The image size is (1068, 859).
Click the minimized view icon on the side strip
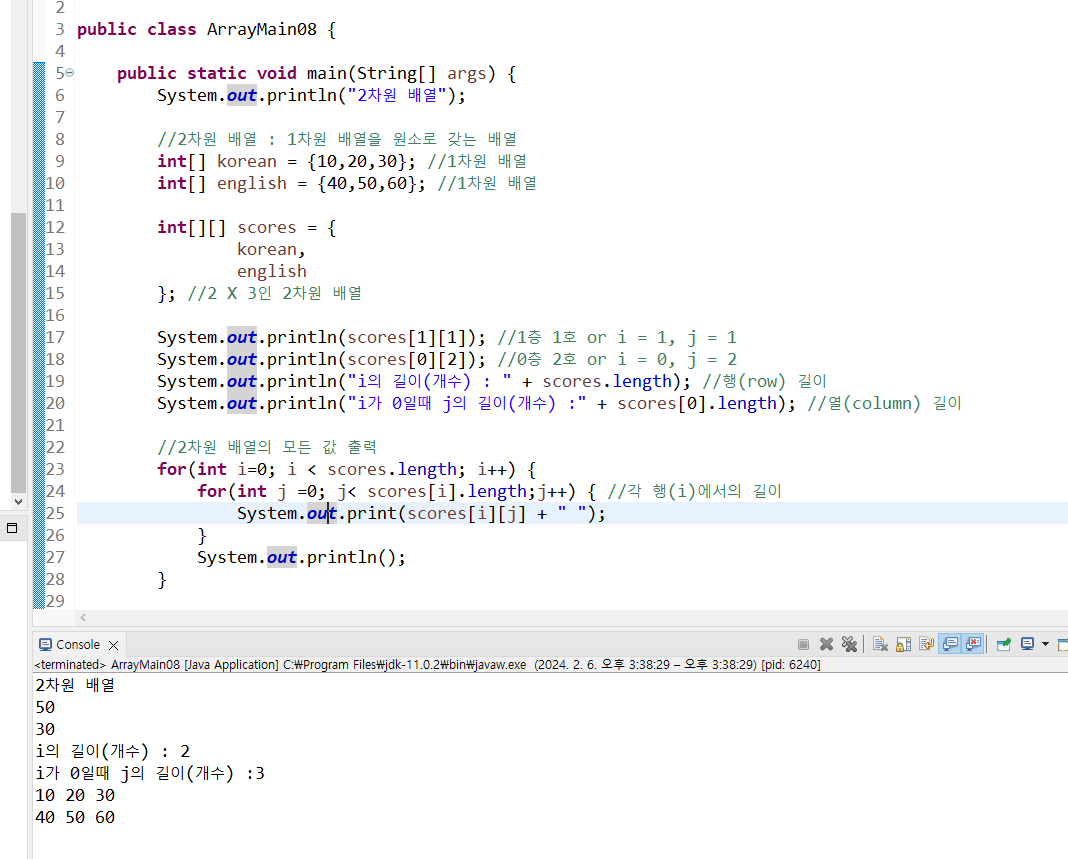click(12, 528)
